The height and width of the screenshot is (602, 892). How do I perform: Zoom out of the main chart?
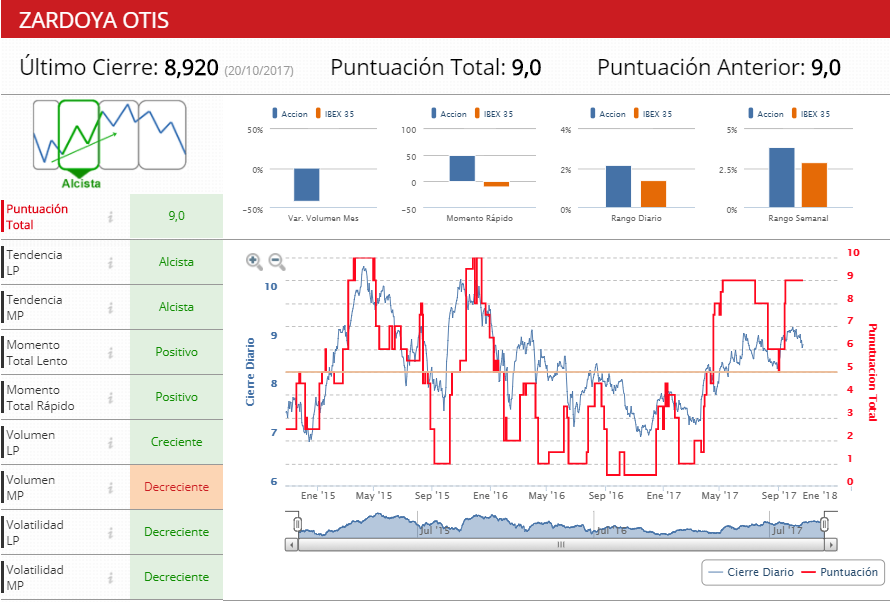tap(276, 261)
